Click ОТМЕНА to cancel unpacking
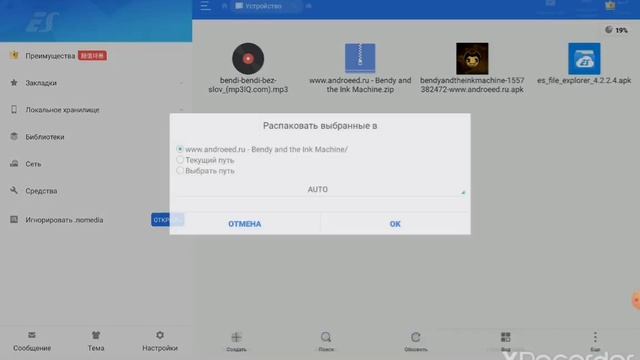Viewport: 640px width, 360px height. [244, 224]
